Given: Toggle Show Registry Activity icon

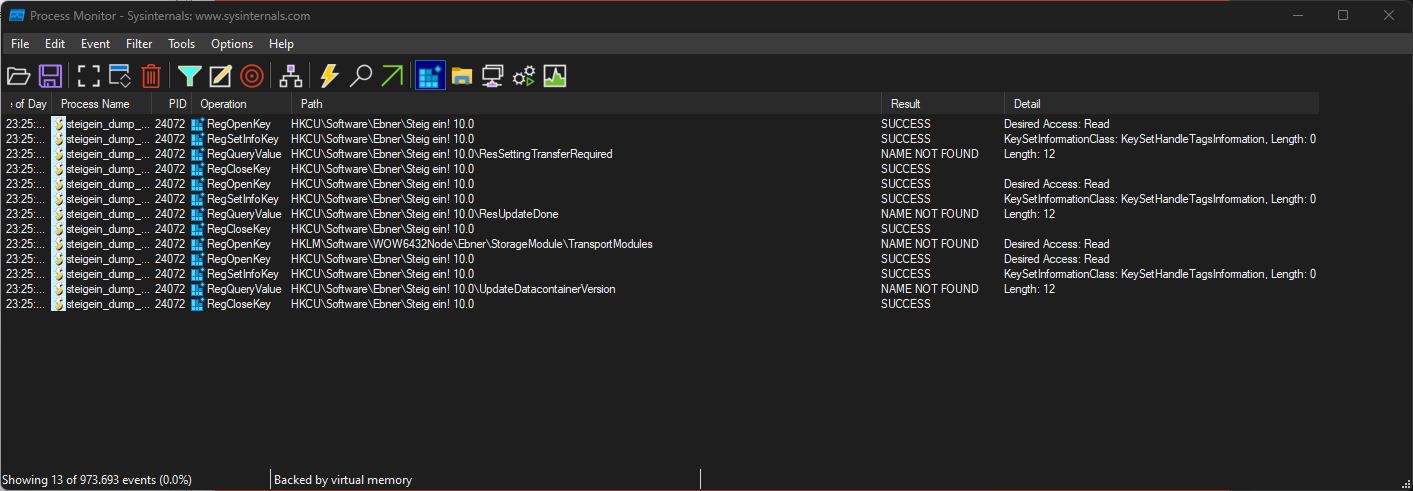Looking at the screenshot, I should click(430, 76).
